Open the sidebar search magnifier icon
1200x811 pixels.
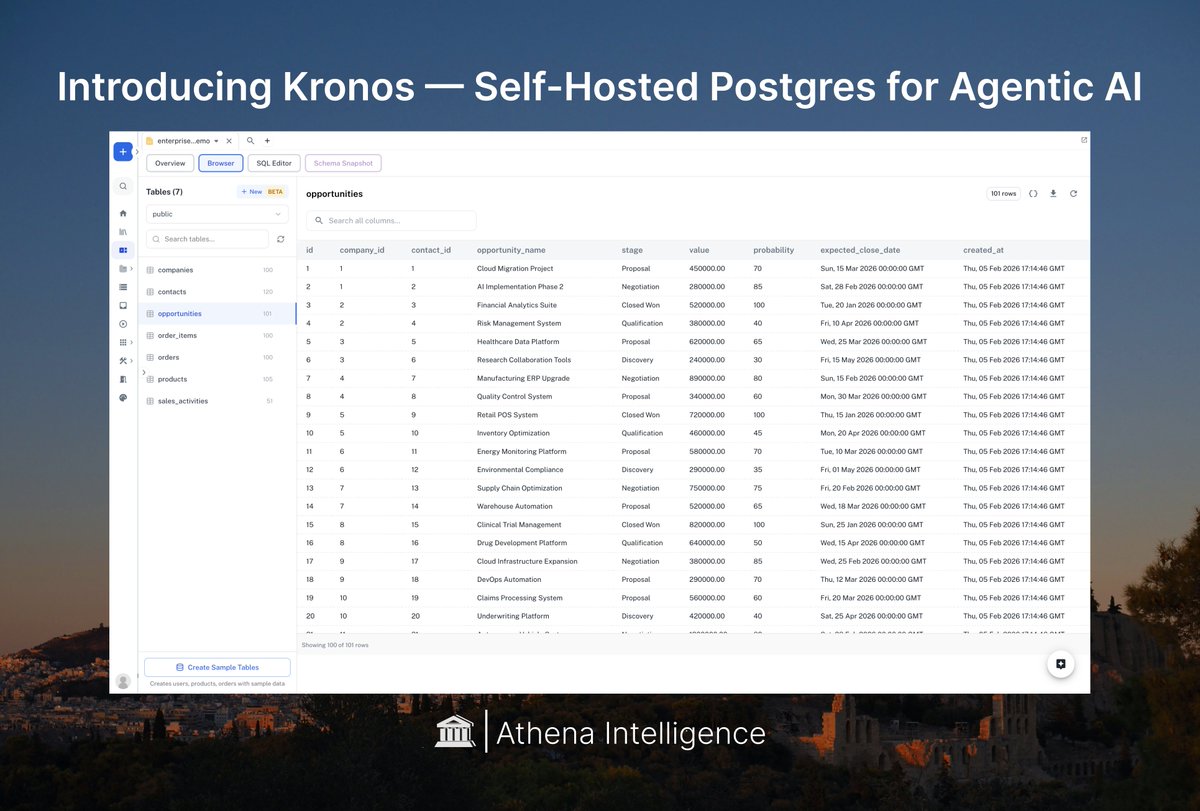123,186
